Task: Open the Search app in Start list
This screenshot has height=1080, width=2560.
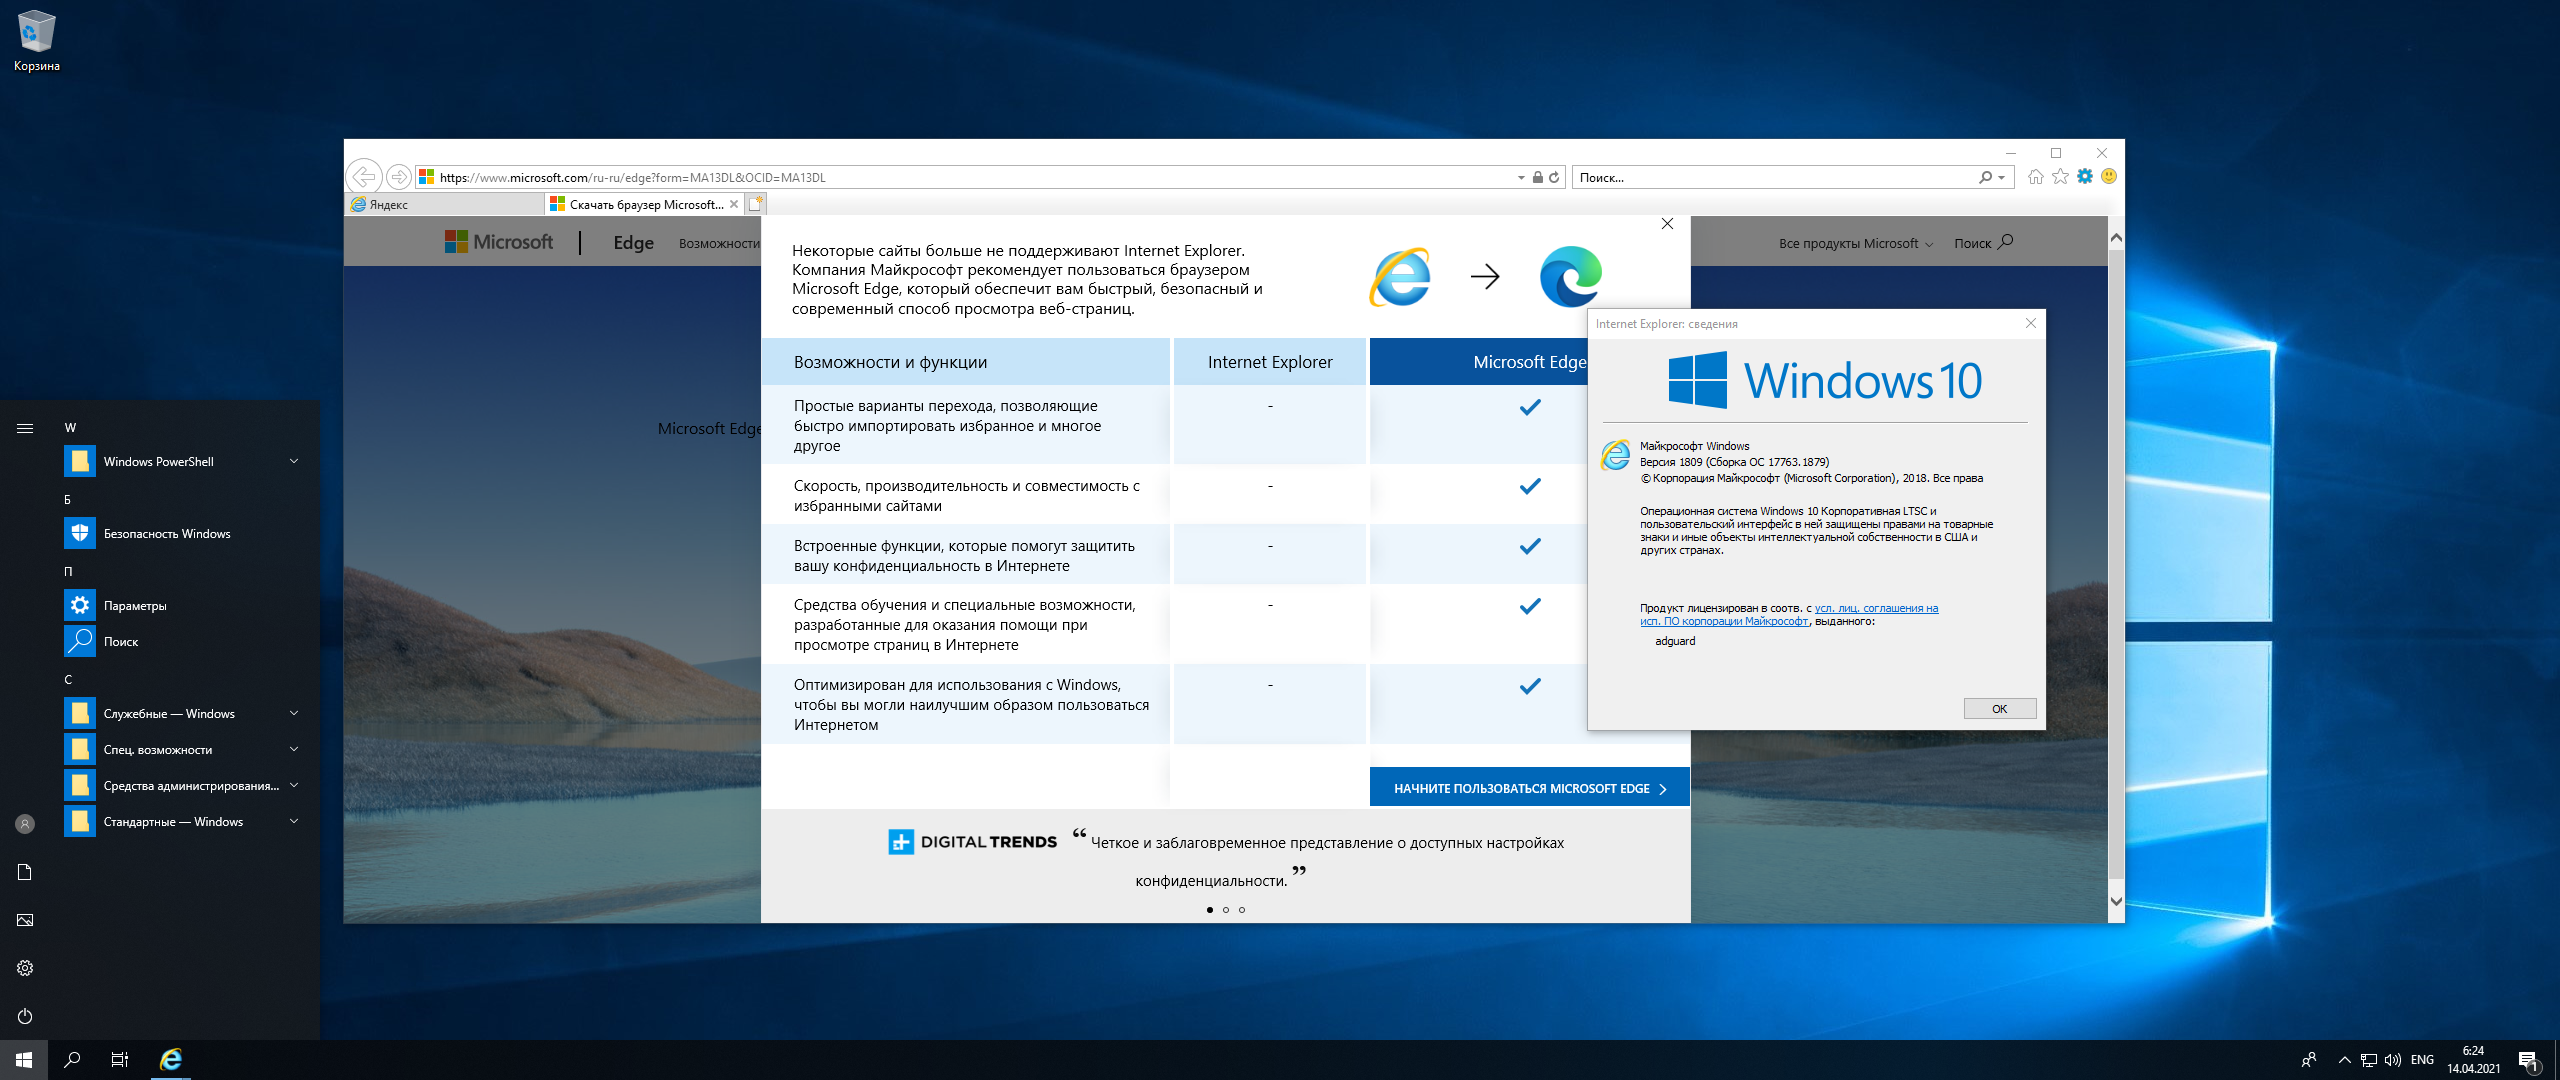Action: (x=80, y=641)
